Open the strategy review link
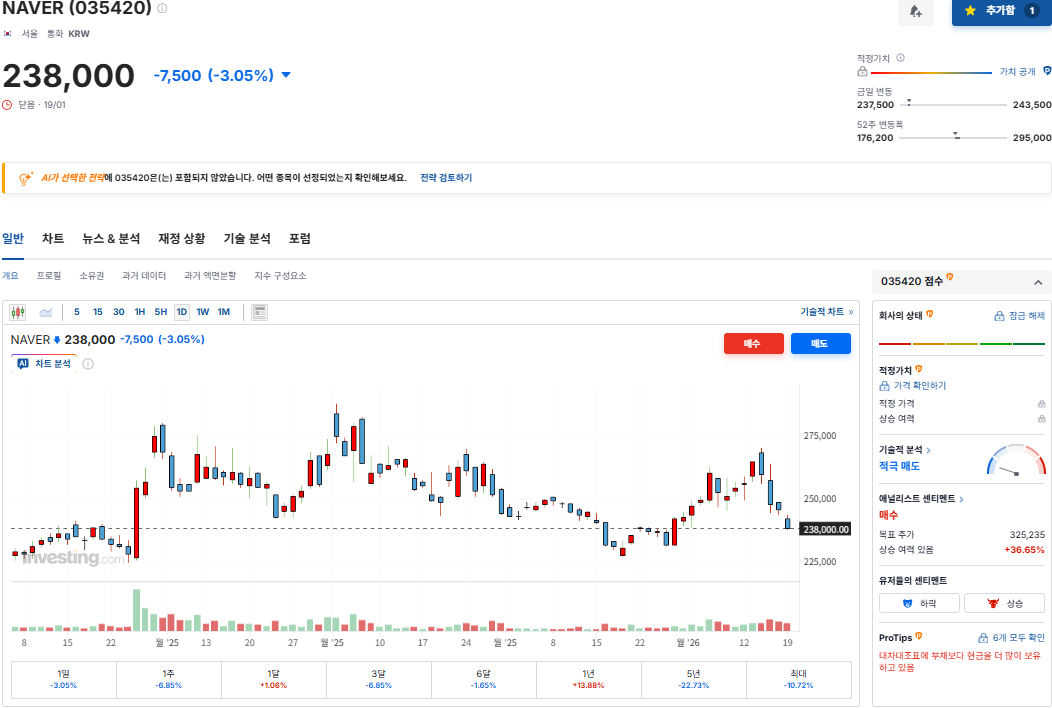 [446, 178]
